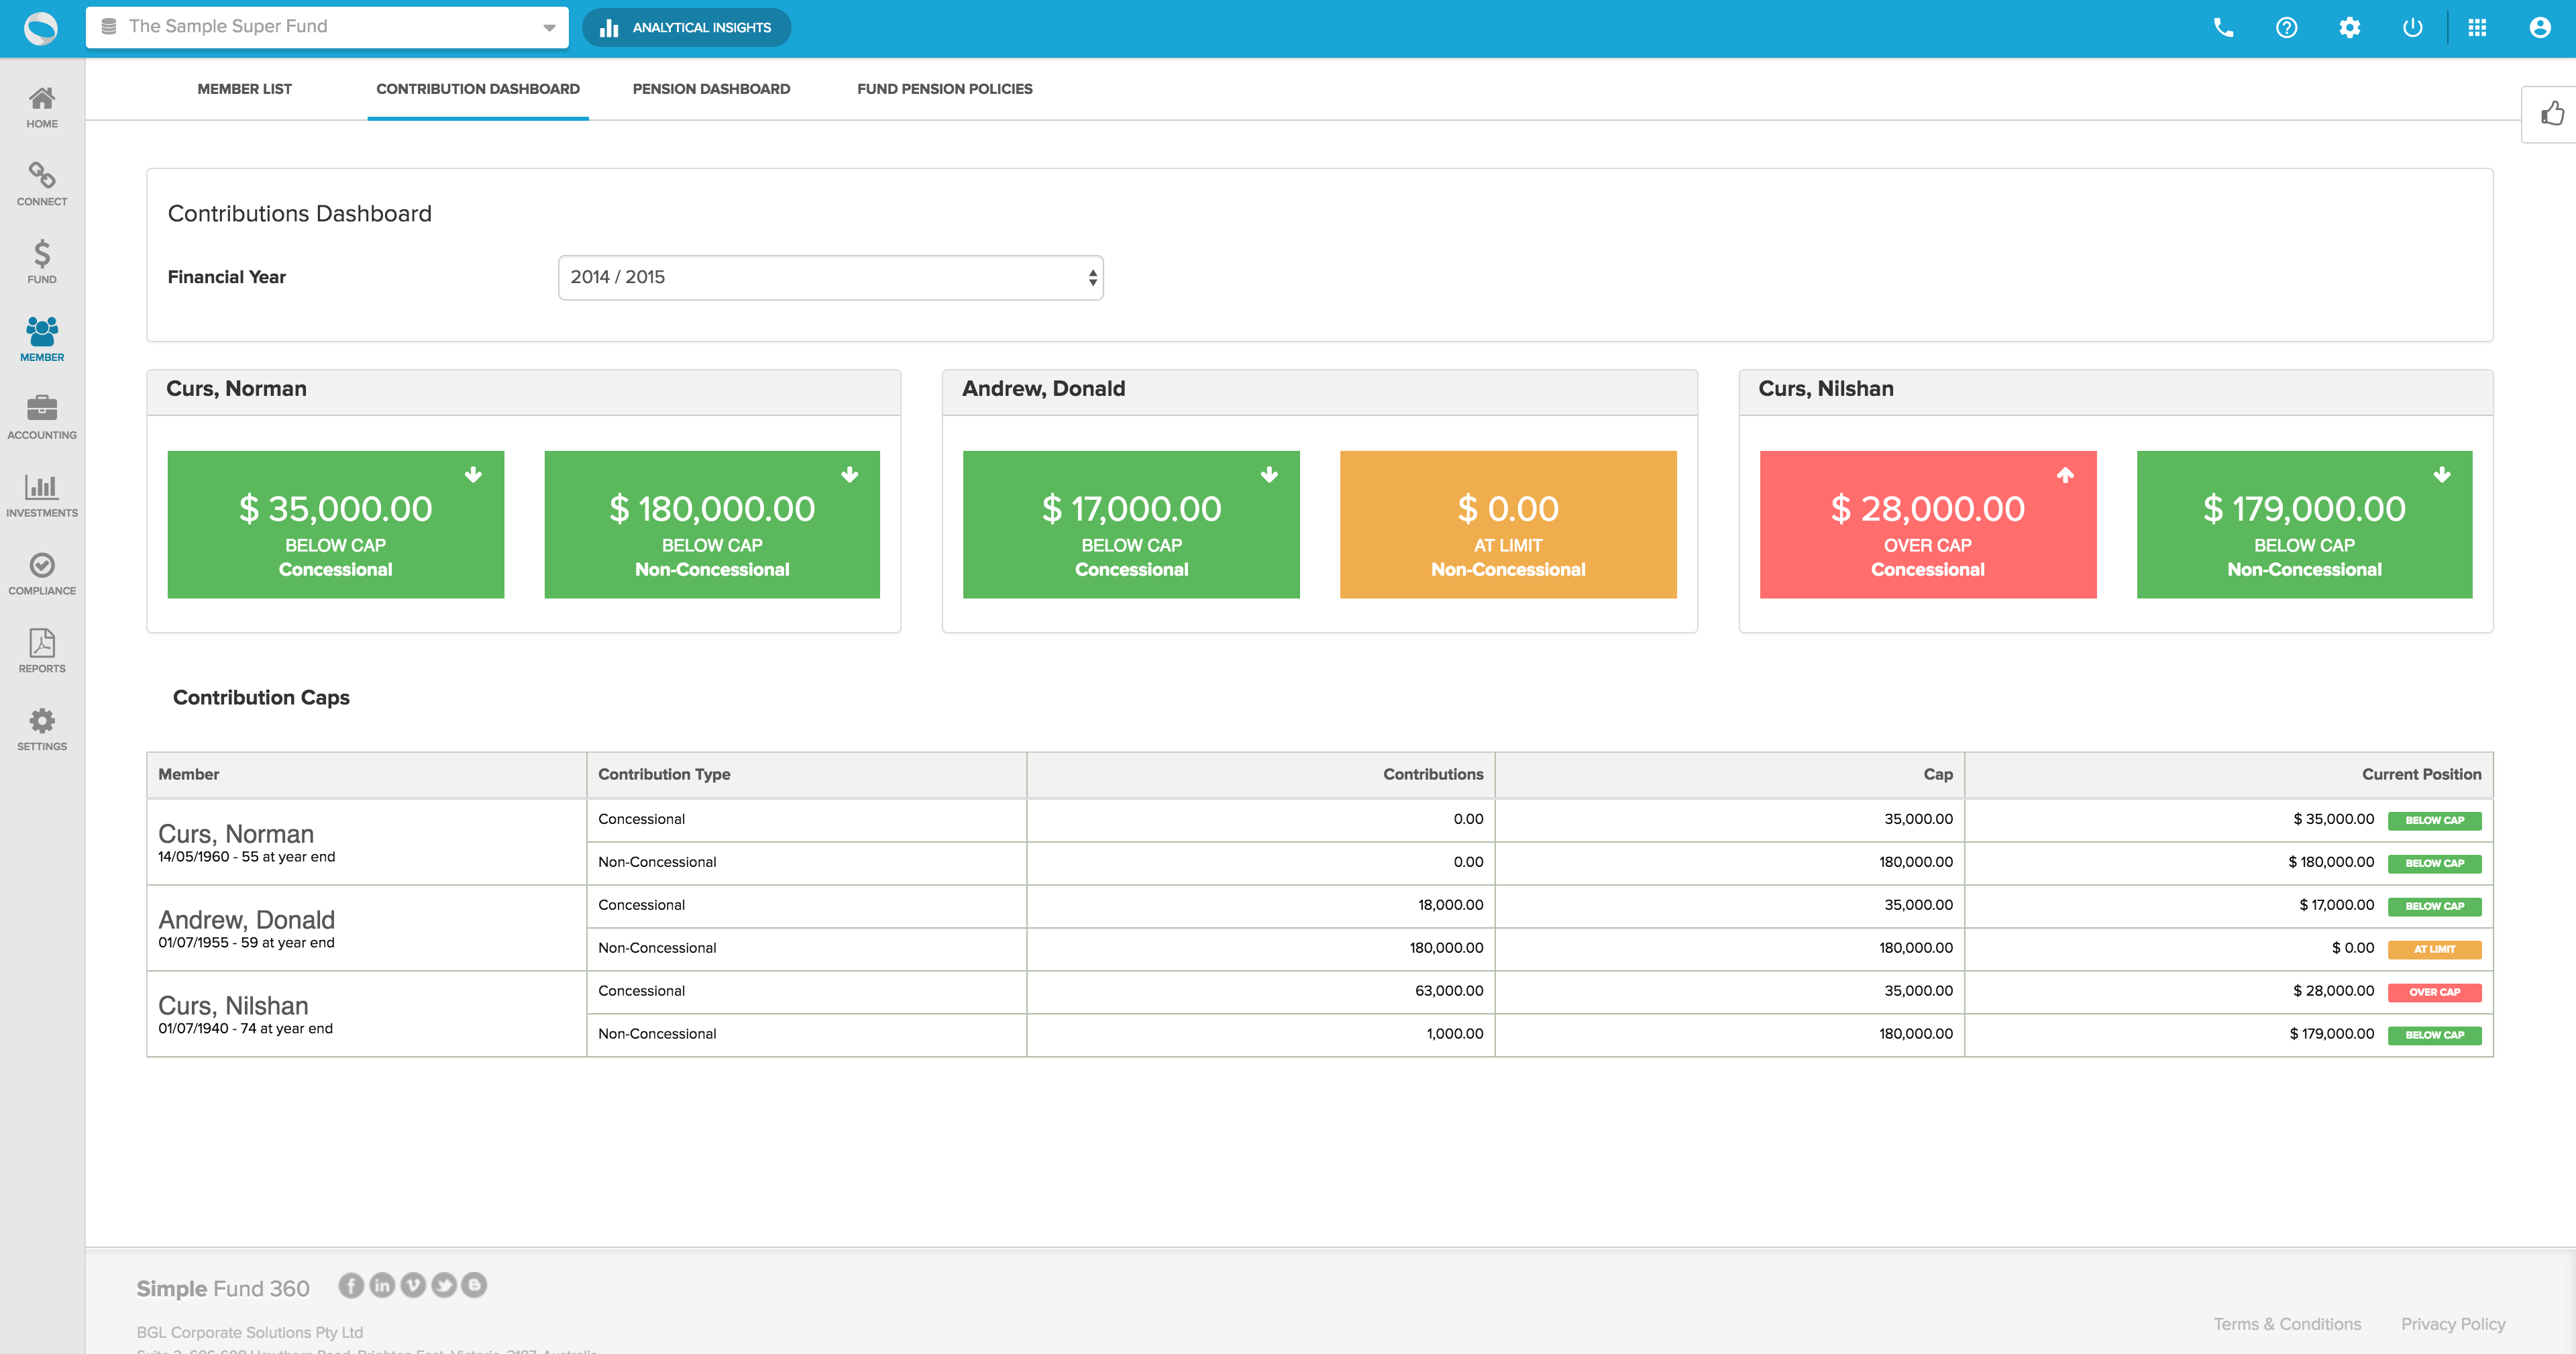Switch to the Pension Dashboard tab
The width and height of the screenshot is (2576, 1354).
point(711,89)
